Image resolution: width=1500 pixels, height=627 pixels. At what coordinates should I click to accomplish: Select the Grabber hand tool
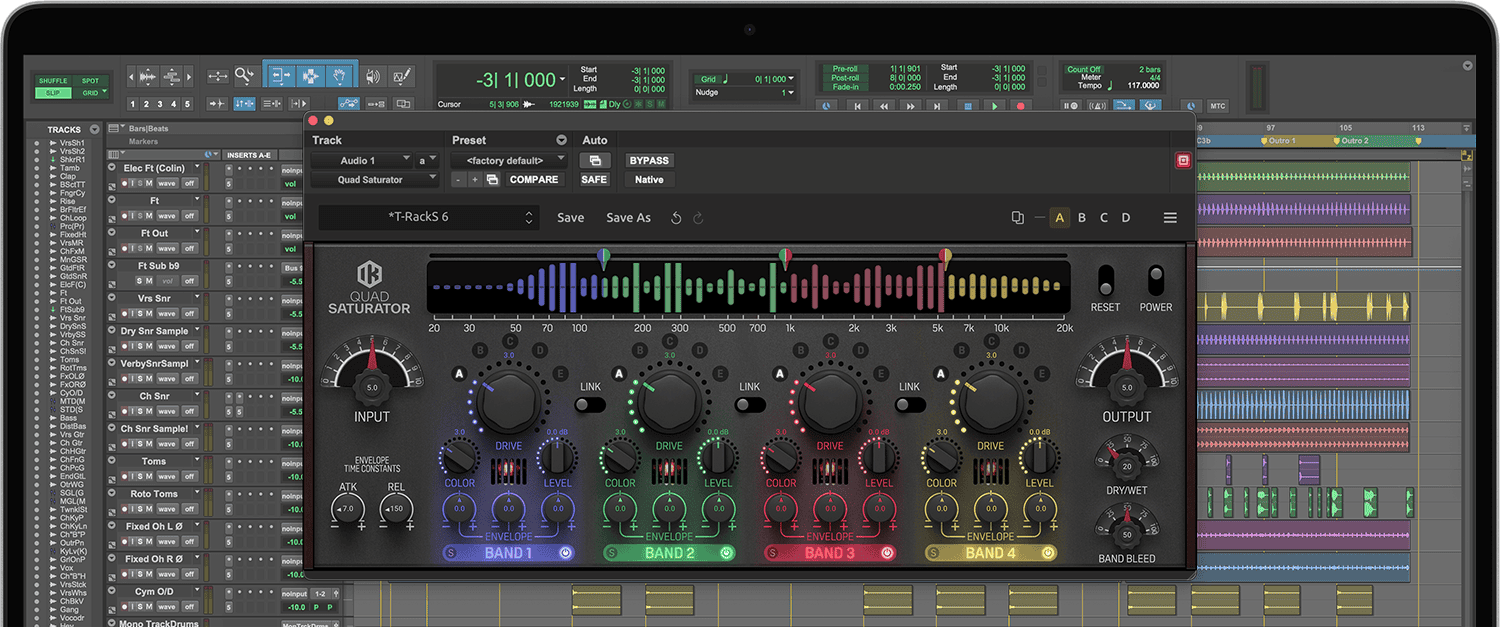339,76
